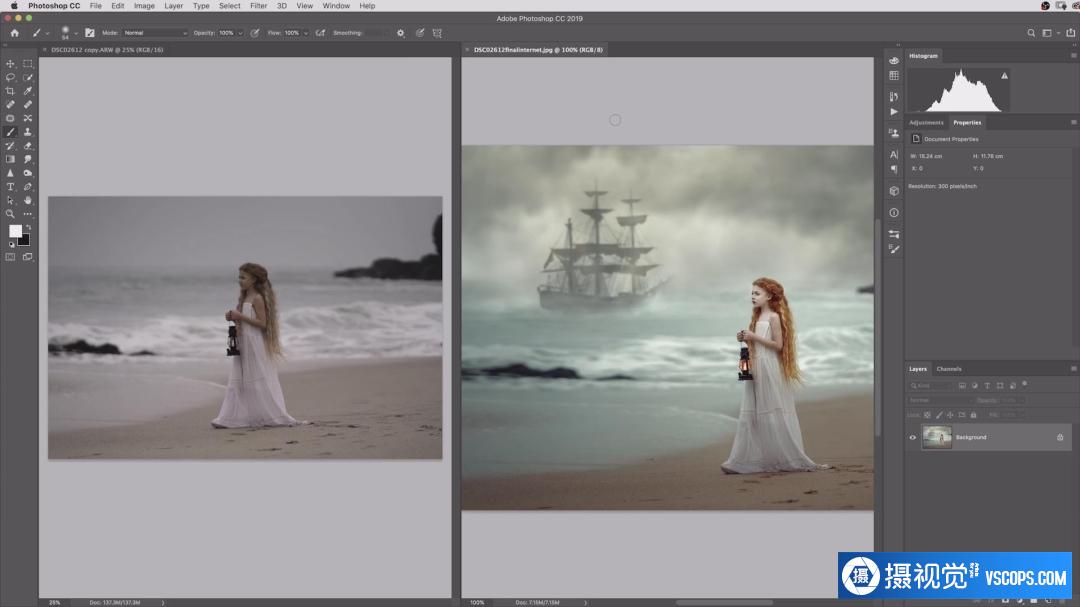Select the Hand tool
The image size is (1080, 607).
[x=28, y=200]
